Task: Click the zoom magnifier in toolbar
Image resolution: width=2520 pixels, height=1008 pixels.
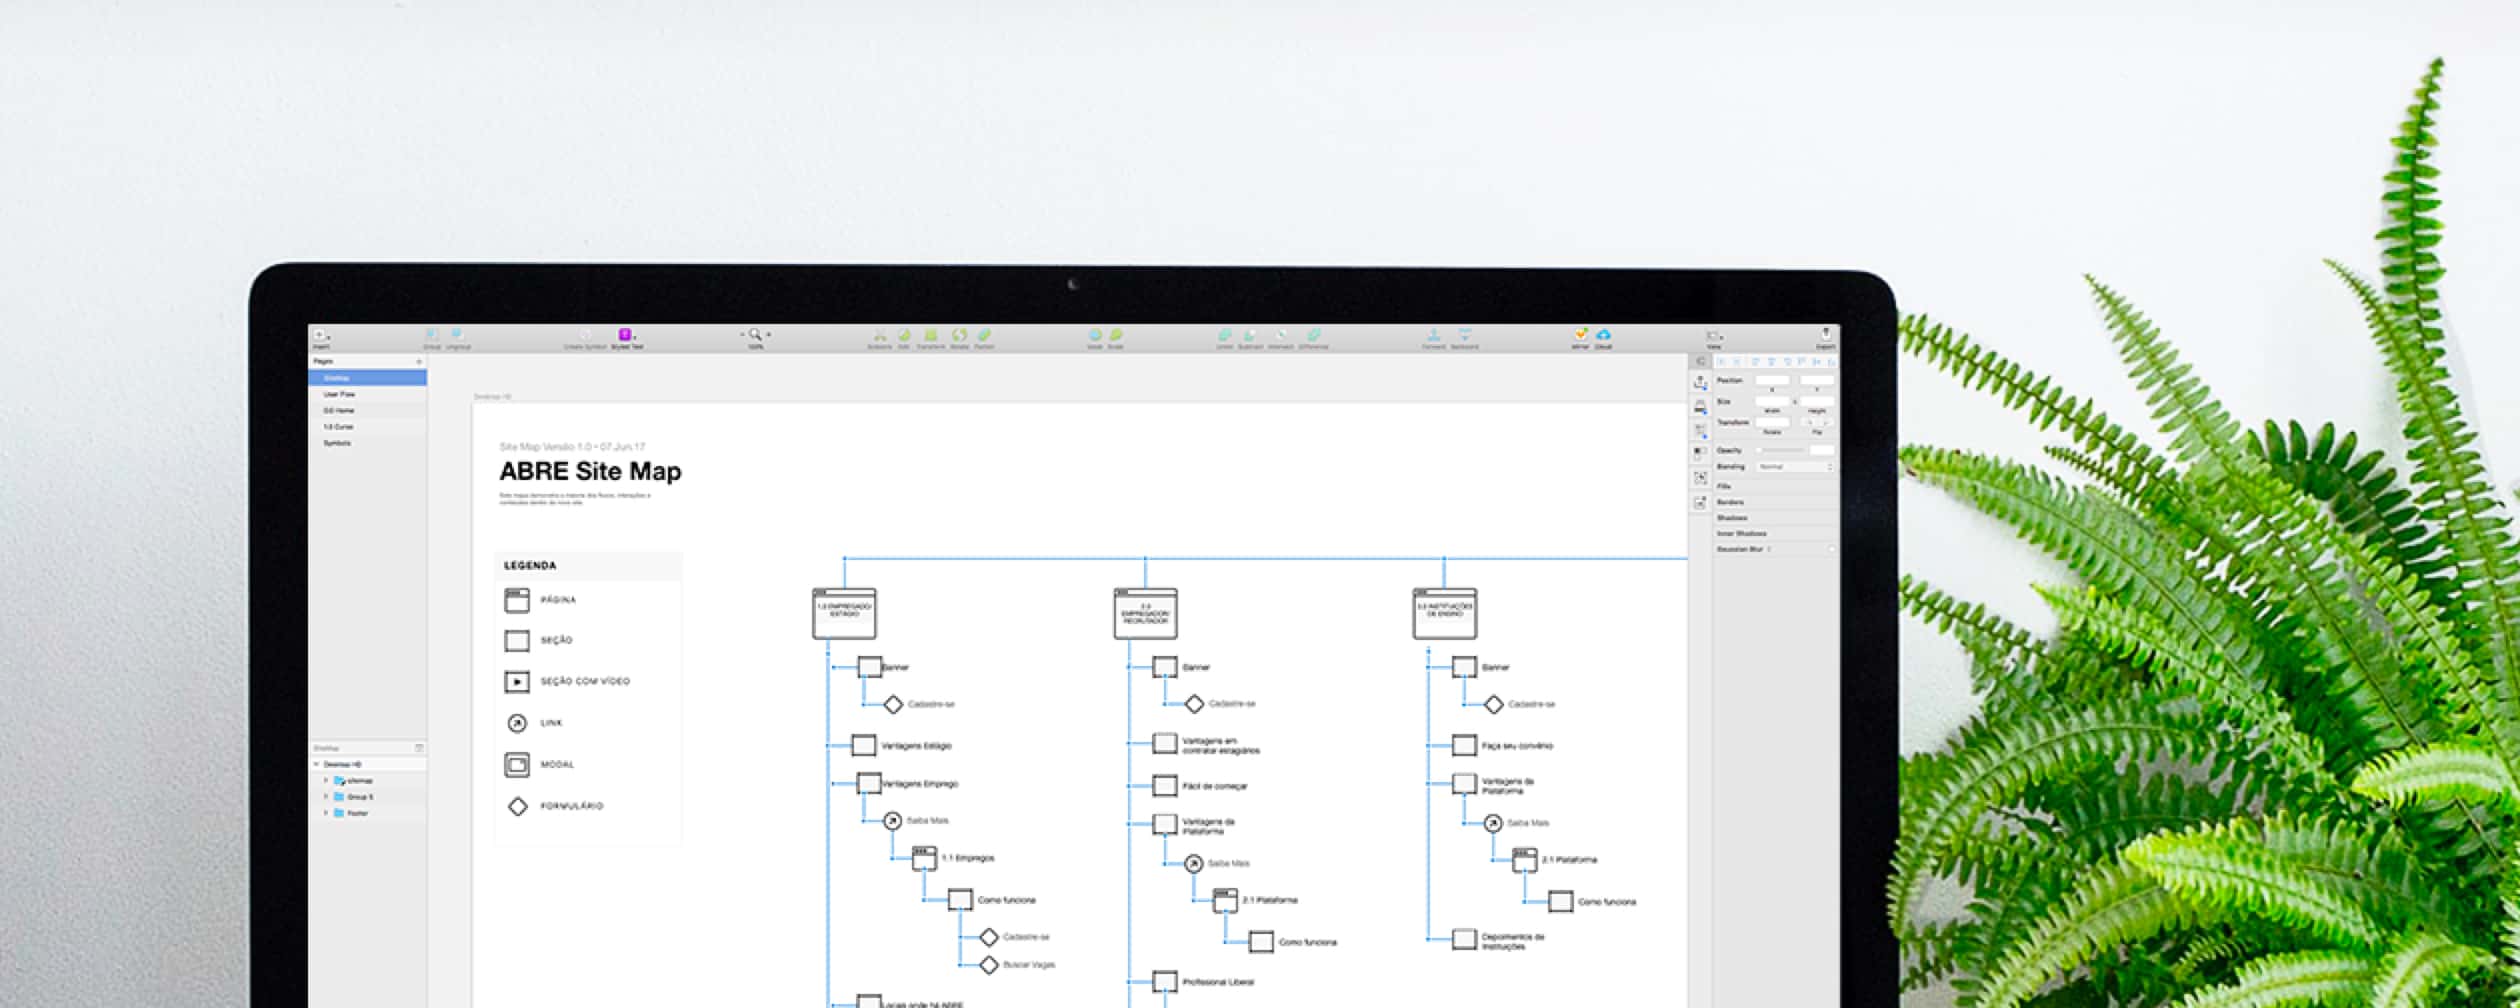Action: click(x=755, y=335)
